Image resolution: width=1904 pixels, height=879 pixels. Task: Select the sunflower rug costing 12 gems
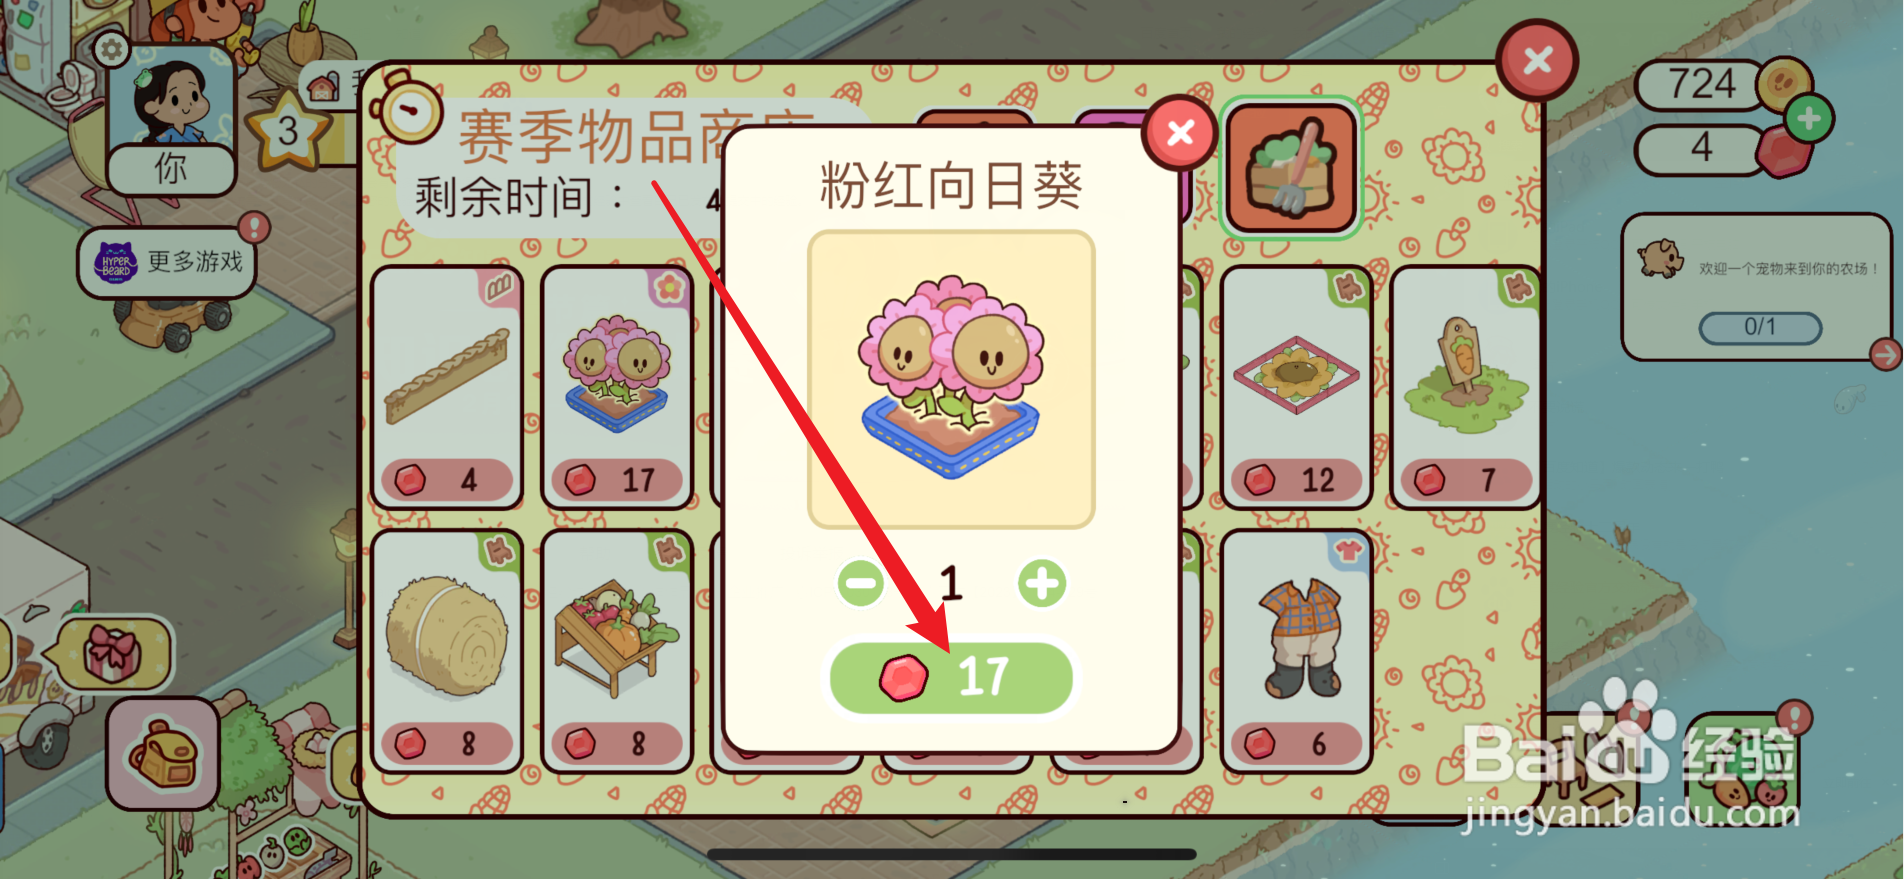[1296, 388]
